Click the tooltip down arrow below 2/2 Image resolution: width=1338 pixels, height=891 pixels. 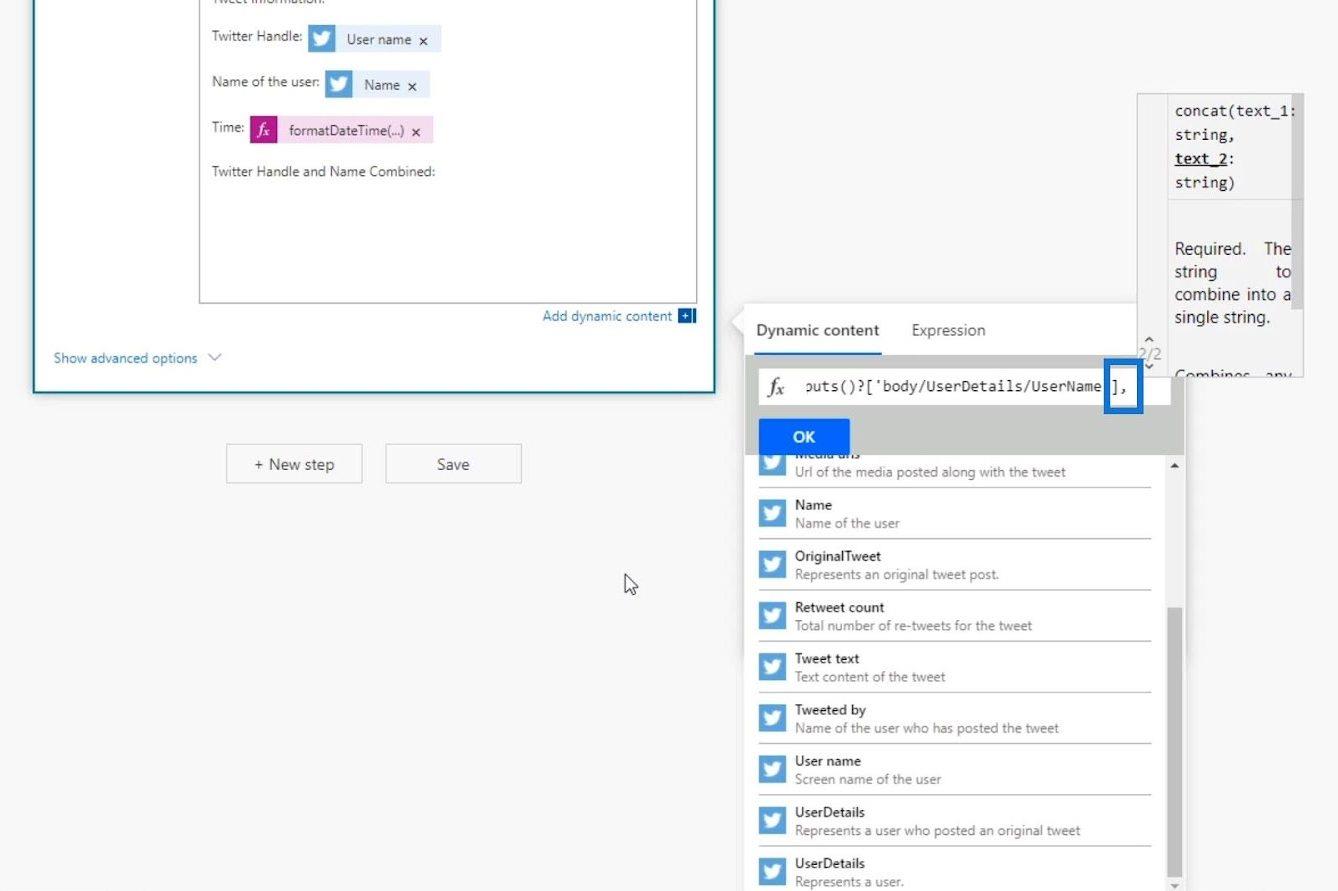pyautogui.click(x=1149, y=366)
